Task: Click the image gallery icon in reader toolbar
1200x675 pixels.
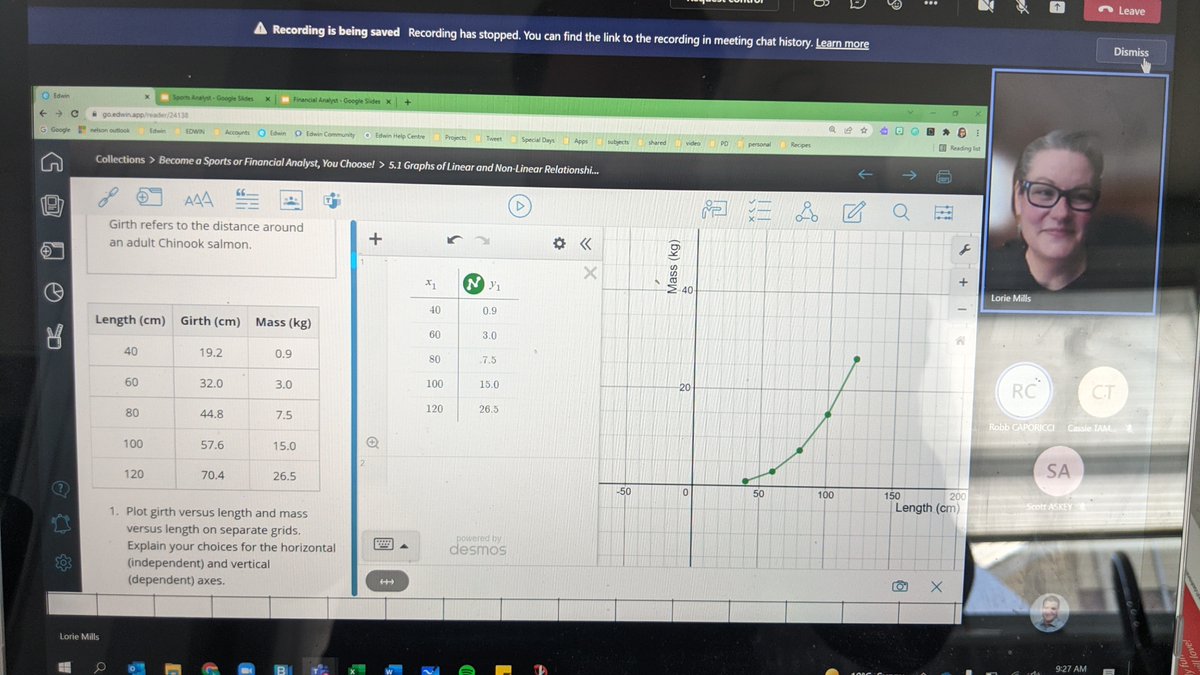Action: [x=291, y=201]
